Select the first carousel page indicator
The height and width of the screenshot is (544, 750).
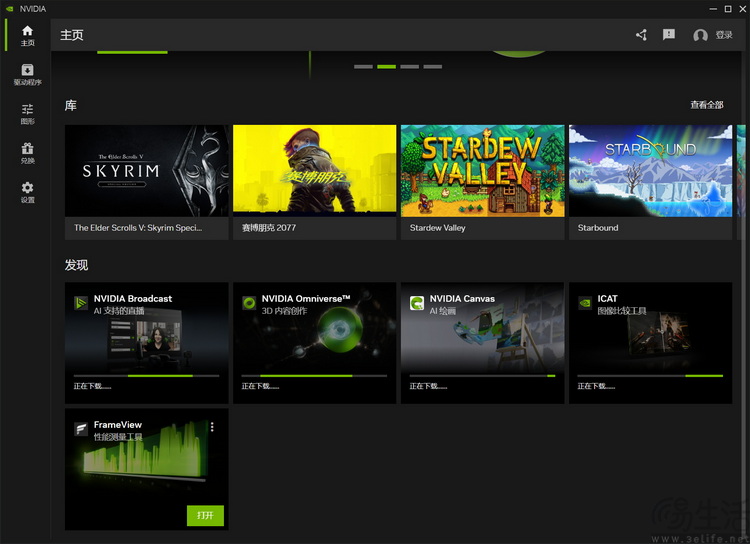click(363, 67)
